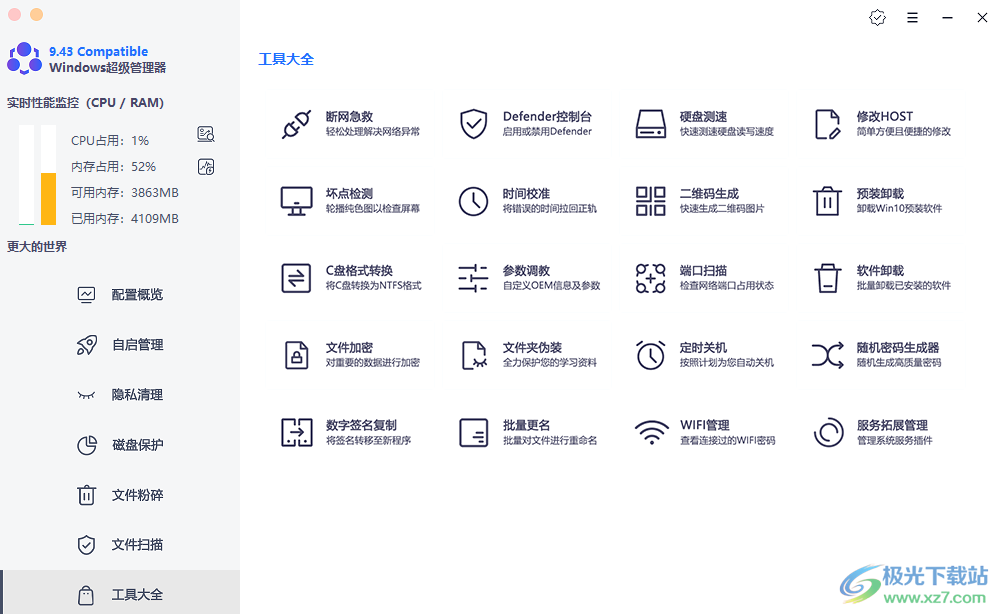Launch the 文件夹伪装 icon
Image resolution: width=999 pixels, height=614 pixels.
(473, 355)
